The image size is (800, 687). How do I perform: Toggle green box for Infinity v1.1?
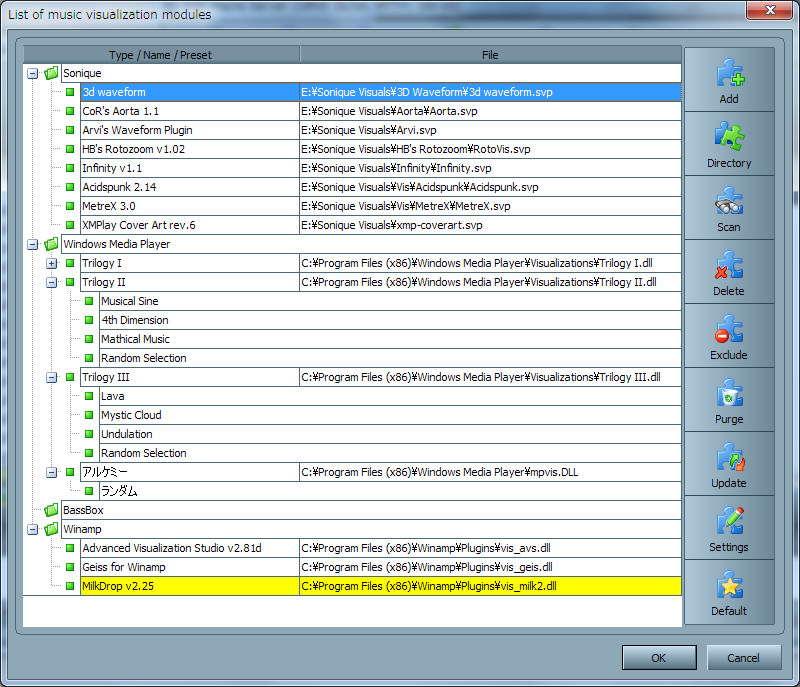(x=70, y=168)
